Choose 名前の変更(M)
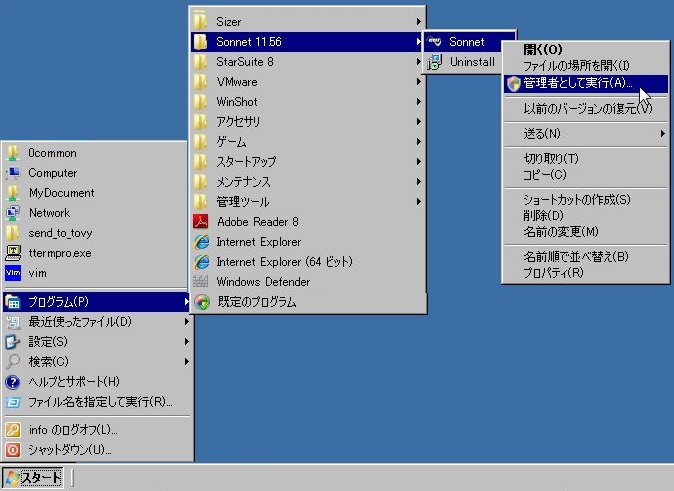The width and height of the screenshot is (674, 491). tap(585, 232)
